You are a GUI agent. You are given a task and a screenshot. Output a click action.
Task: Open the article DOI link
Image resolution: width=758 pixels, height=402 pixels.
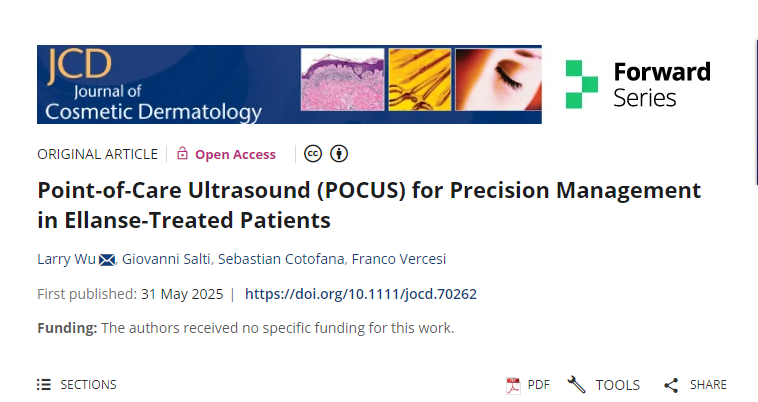coord(361,294)
